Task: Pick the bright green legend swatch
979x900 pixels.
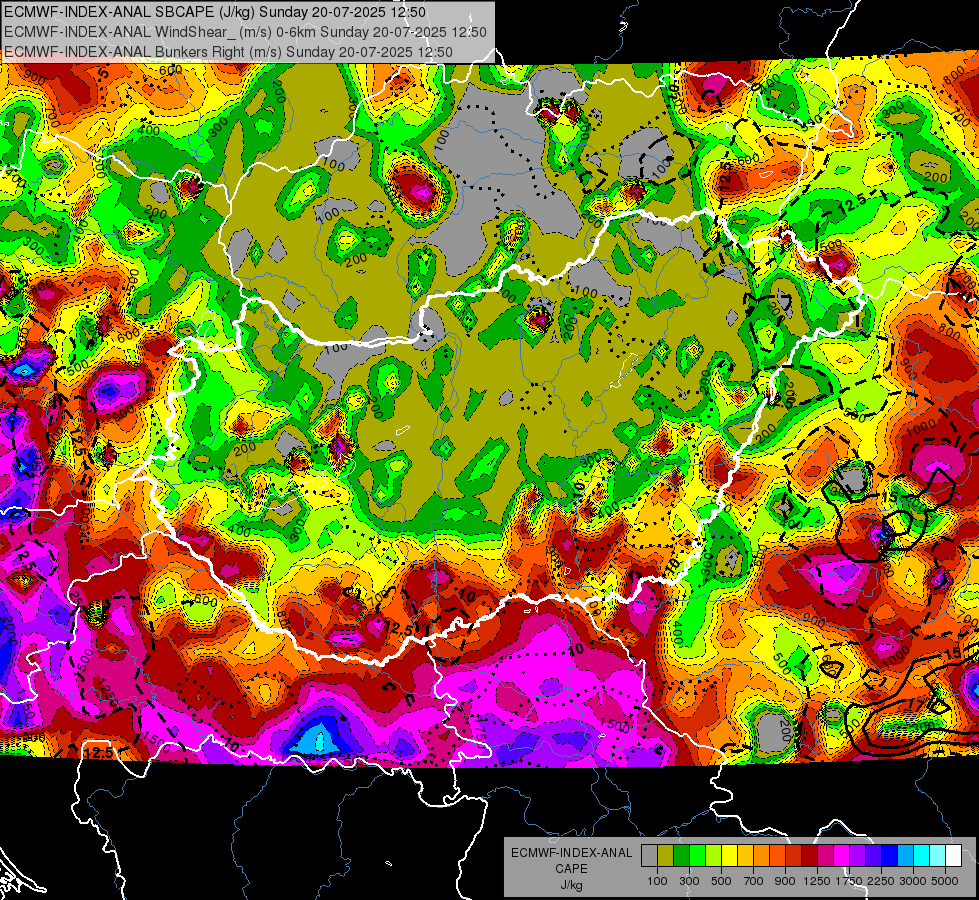Action: pos(697,855)
